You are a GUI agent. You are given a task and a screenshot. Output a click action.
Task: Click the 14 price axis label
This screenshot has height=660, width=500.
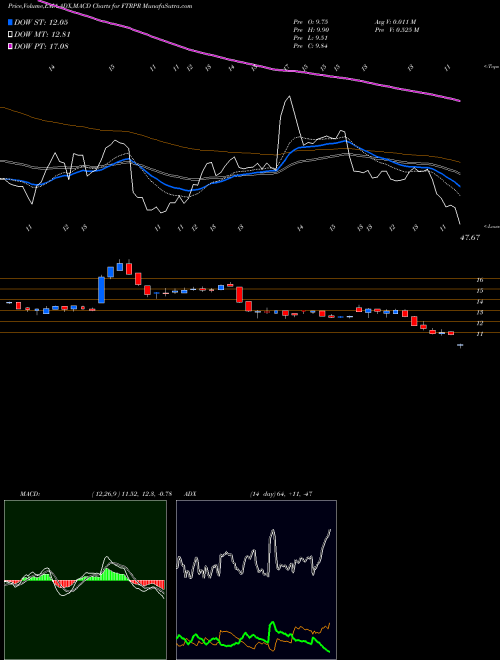coord(479,301)
